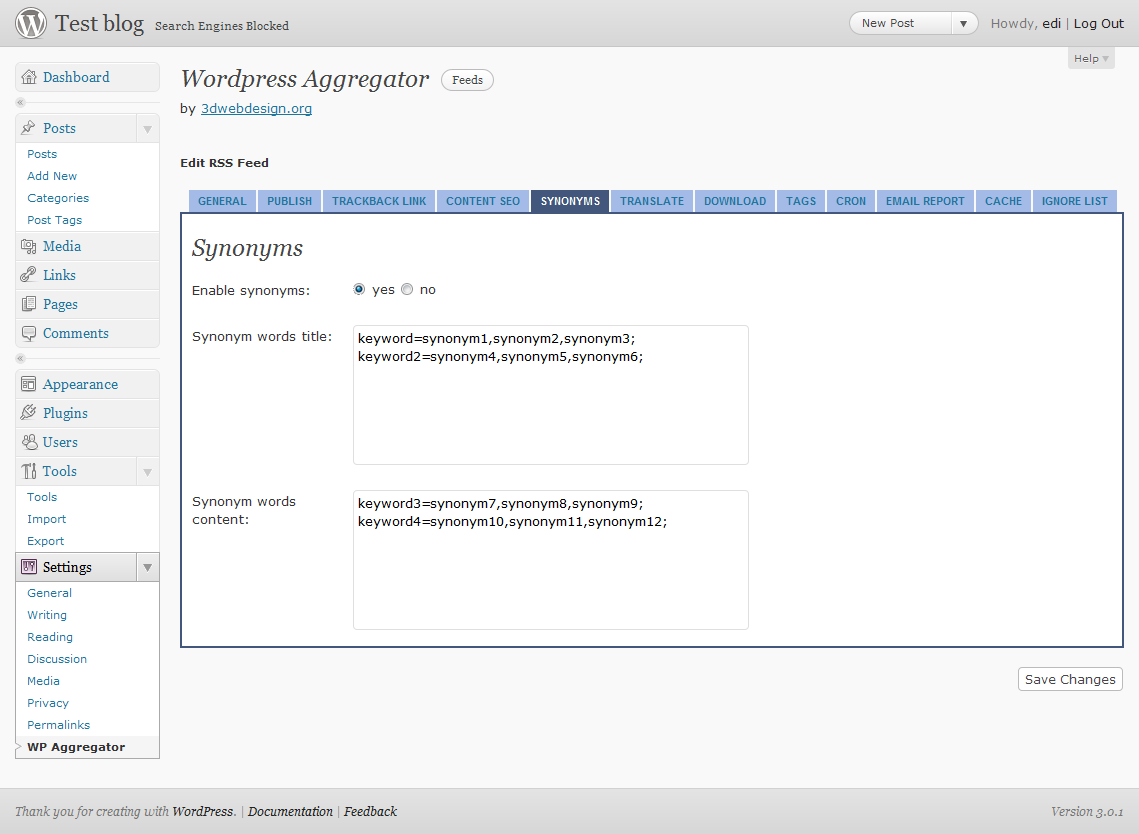The image size is (1139, 834).
Task: Open the CONTENT SEO tab
Action: 483,201
